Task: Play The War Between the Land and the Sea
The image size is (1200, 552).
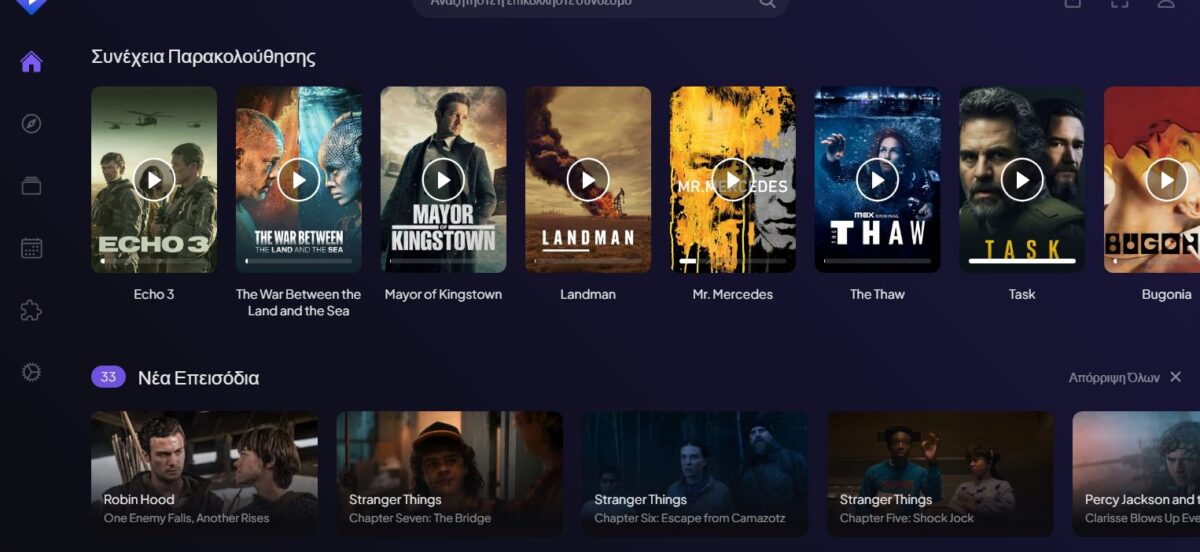Action: (298, 180)
